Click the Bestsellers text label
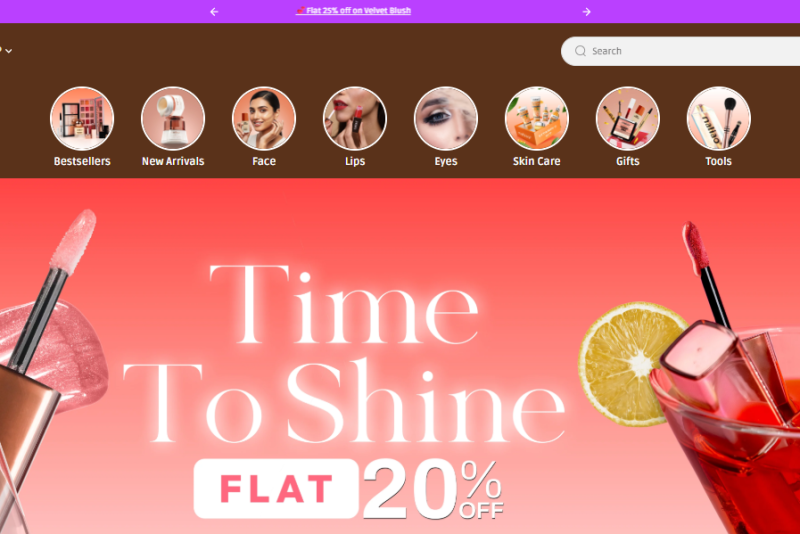The height and width of the screenshot is (534, 800). coord(82,161)
